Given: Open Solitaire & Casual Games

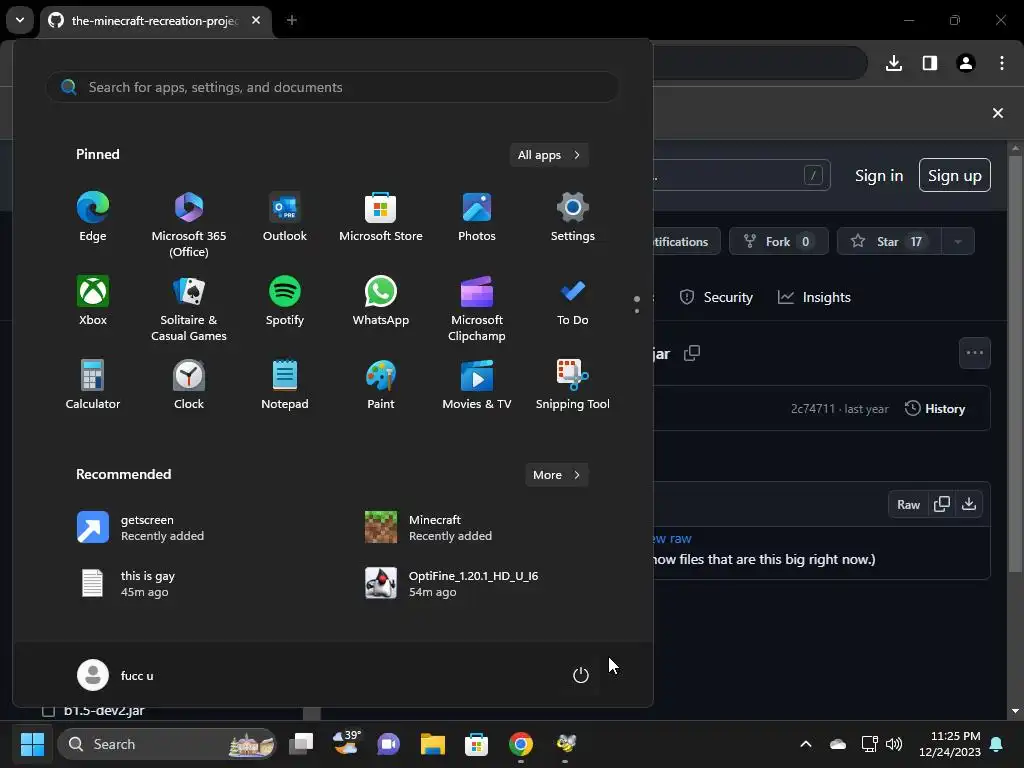Looking at the screenshot, I should pos(189,308).
